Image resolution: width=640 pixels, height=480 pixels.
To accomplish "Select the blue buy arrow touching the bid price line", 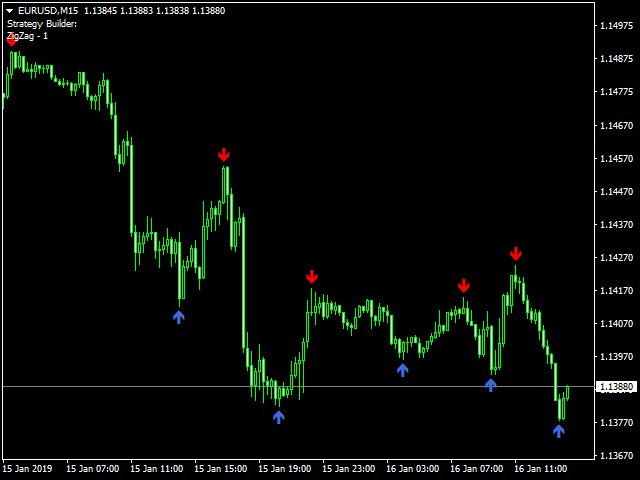I will pyautogui.click(x=491, y=385).
